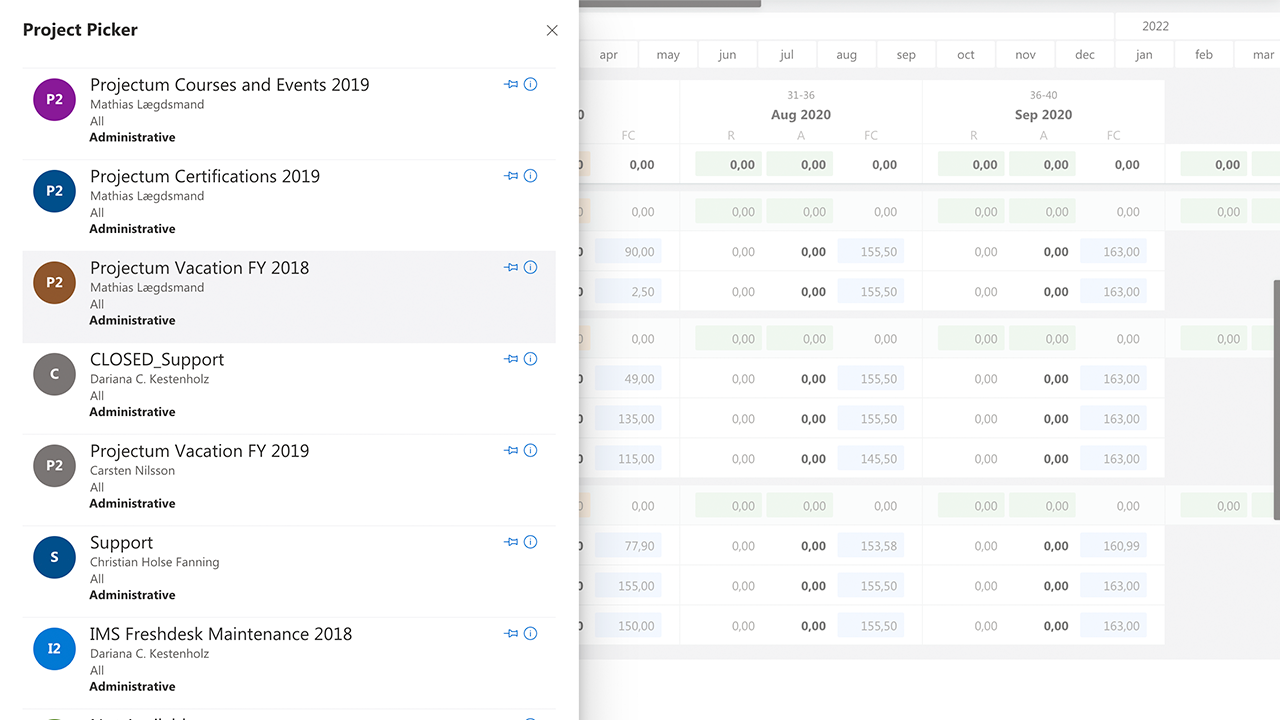Click the vertical scrollbar of the grid

point(1276,399)
